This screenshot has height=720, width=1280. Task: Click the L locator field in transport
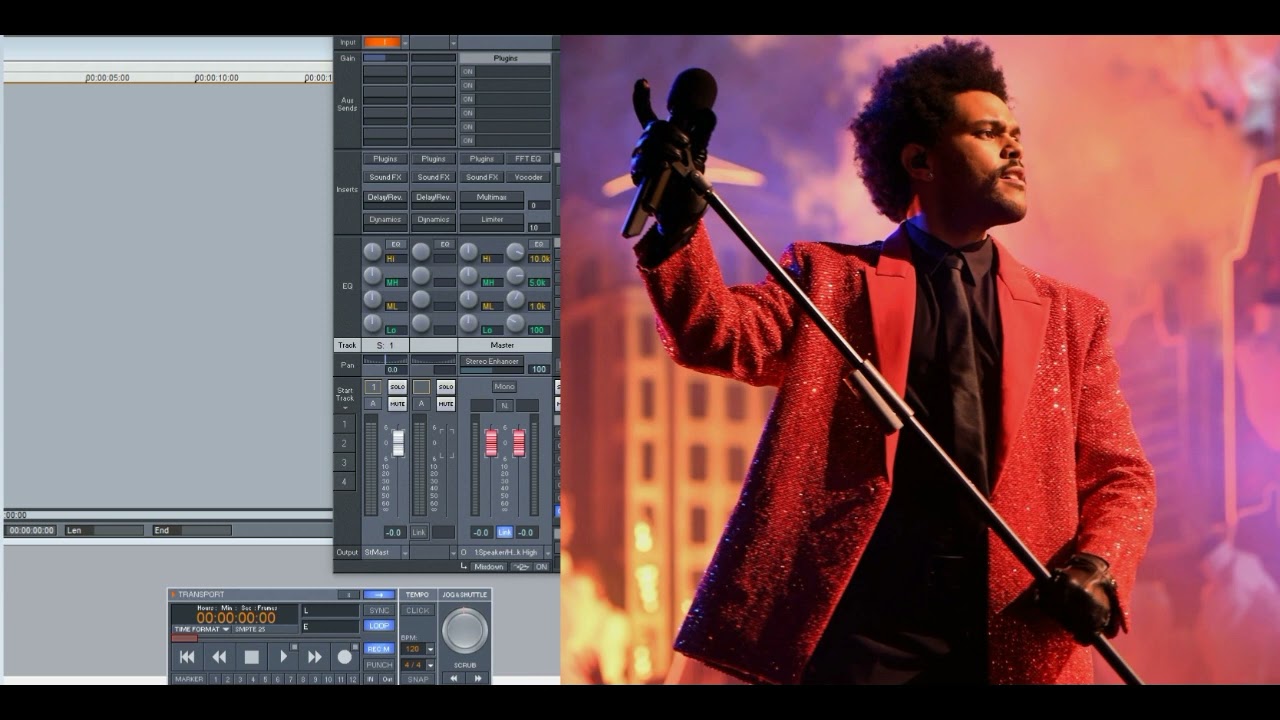tap(330, 610)
